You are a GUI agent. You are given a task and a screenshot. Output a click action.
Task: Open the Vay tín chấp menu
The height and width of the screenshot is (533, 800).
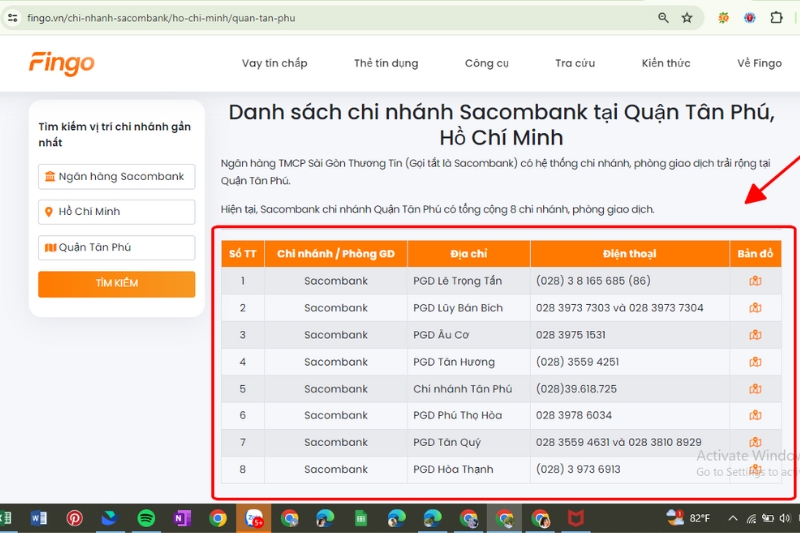pyautogui.click(x=274, y=63)
